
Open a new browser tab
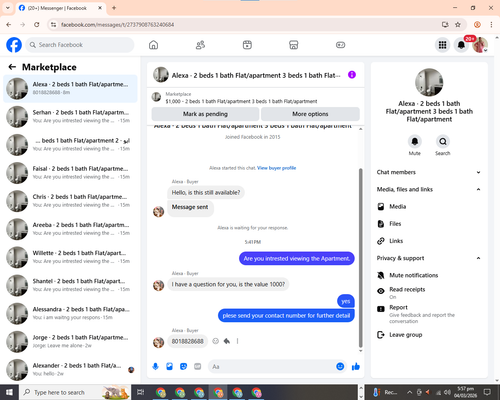[114, 8]
